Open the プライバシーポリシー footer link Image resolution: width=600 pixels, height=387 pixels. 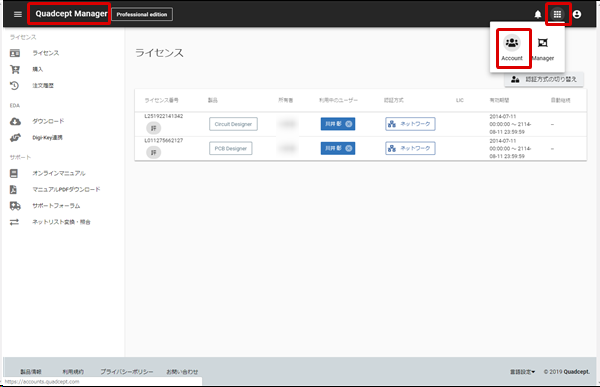pos(127,372)
